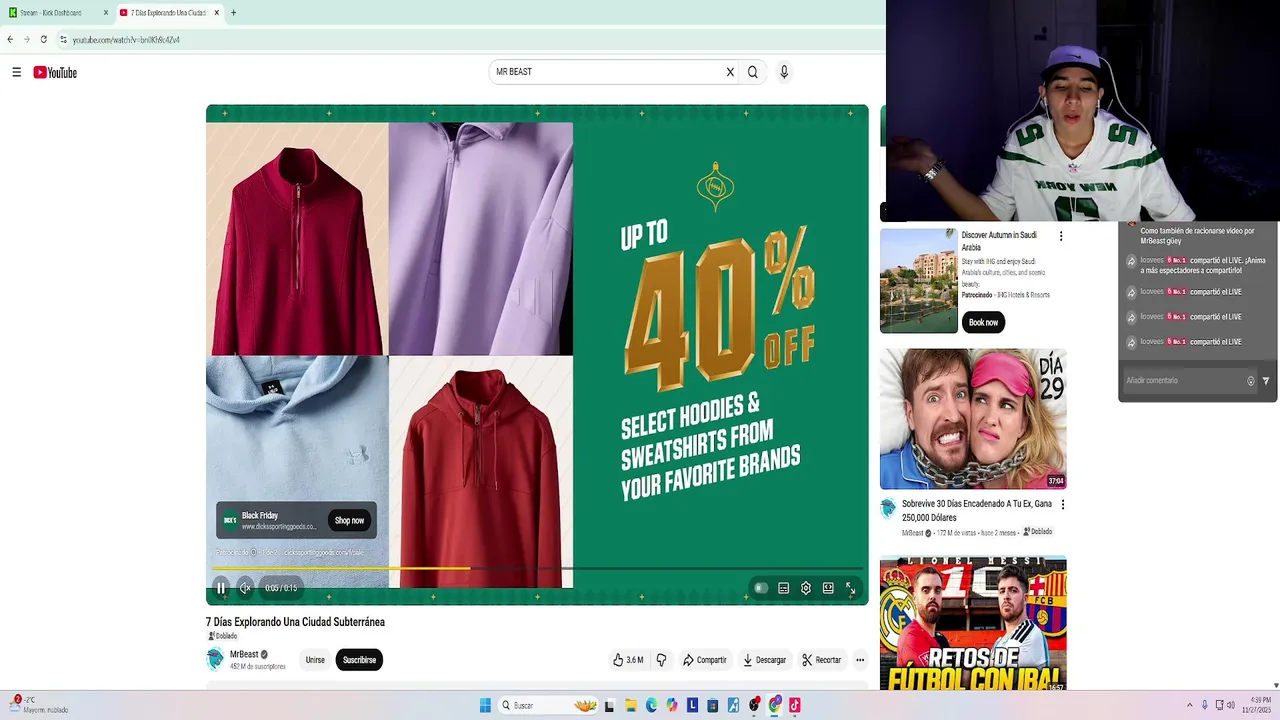Open options for Discover Autumn in Saudi Arabia ad
This screenshot has width=1280, height=720.
tap(1061, 236)
